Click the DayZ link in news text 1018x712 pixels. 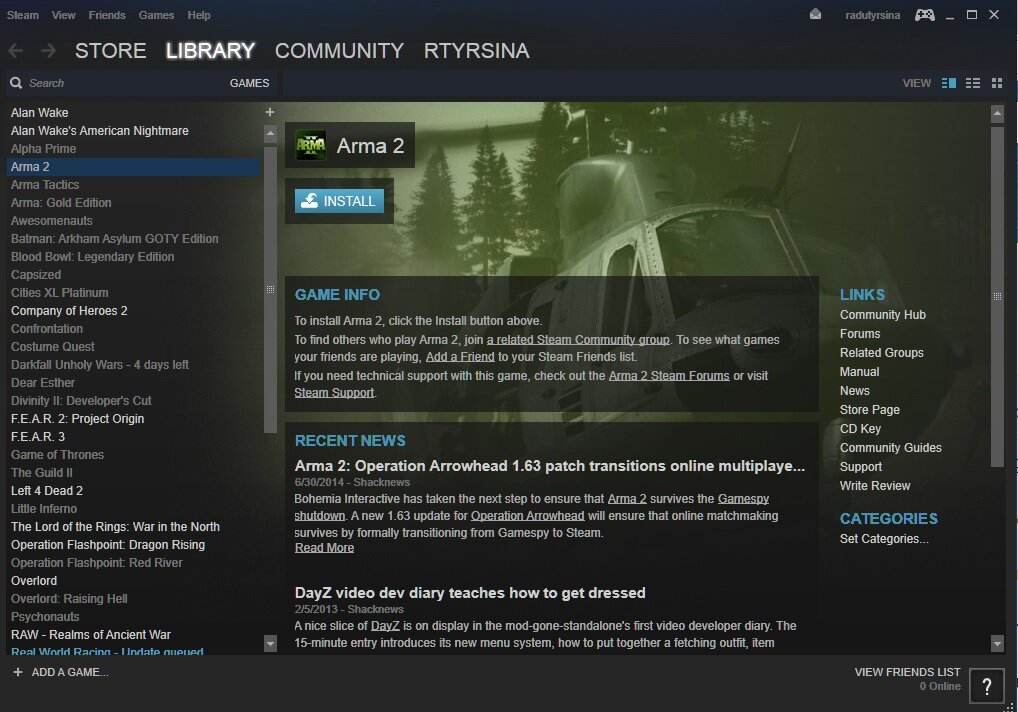(x=385, y=626)
